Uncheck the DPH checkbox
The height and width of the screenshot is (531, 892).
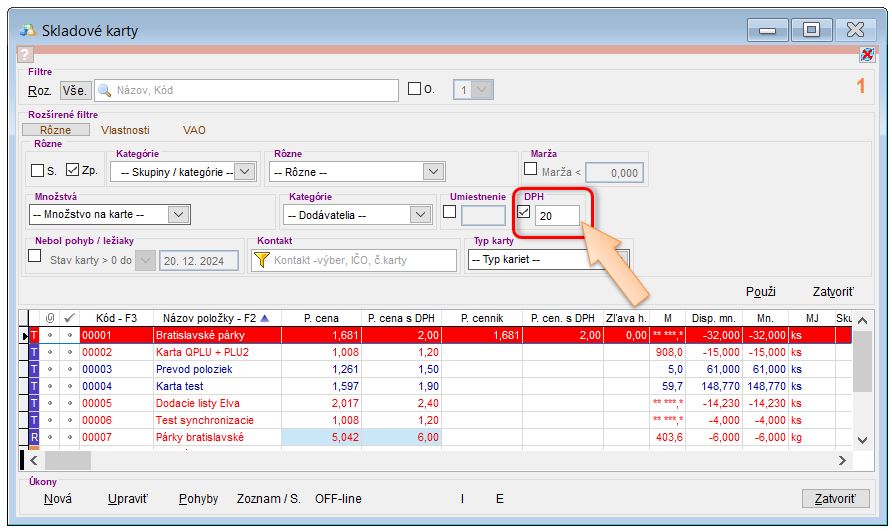coord(524,212)
